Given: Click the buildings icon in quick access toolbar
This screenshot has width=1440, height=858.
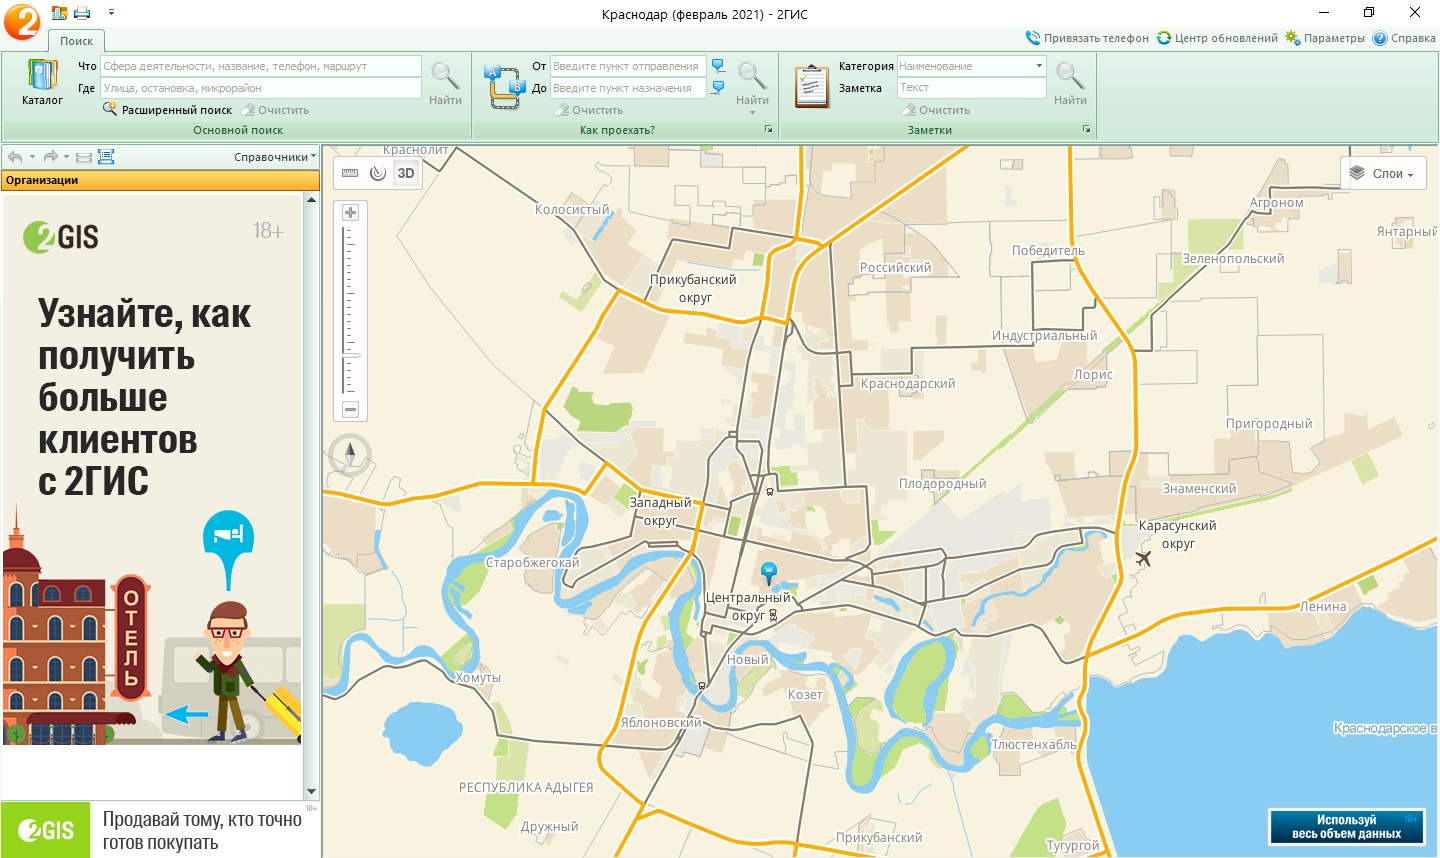Looking at the screenshot, I should tap(59, 13).
